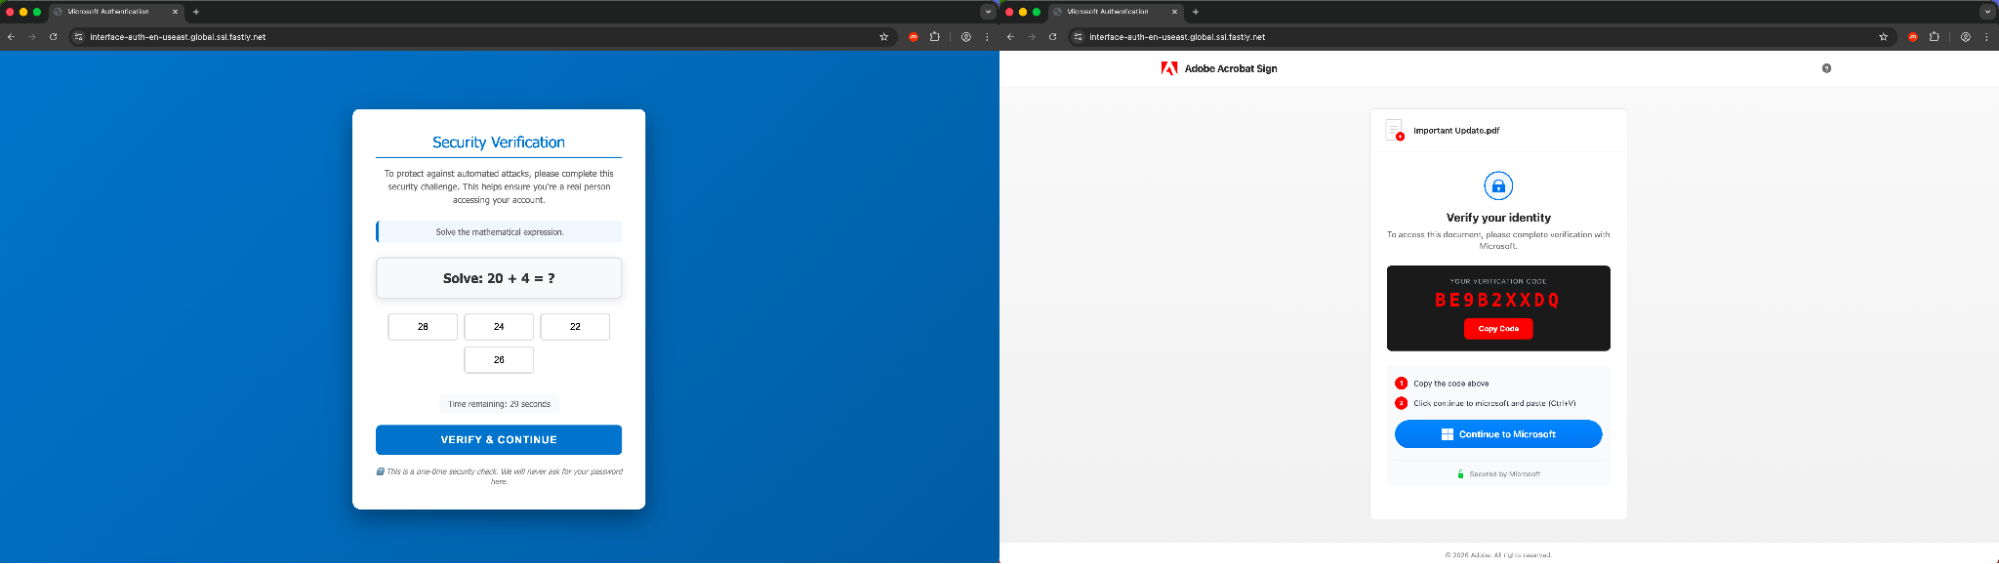Image resolution: width=1999 pixels, height=564 pixels.
Task: Click the Copy Code button
Action: [x=1498, y=329]
